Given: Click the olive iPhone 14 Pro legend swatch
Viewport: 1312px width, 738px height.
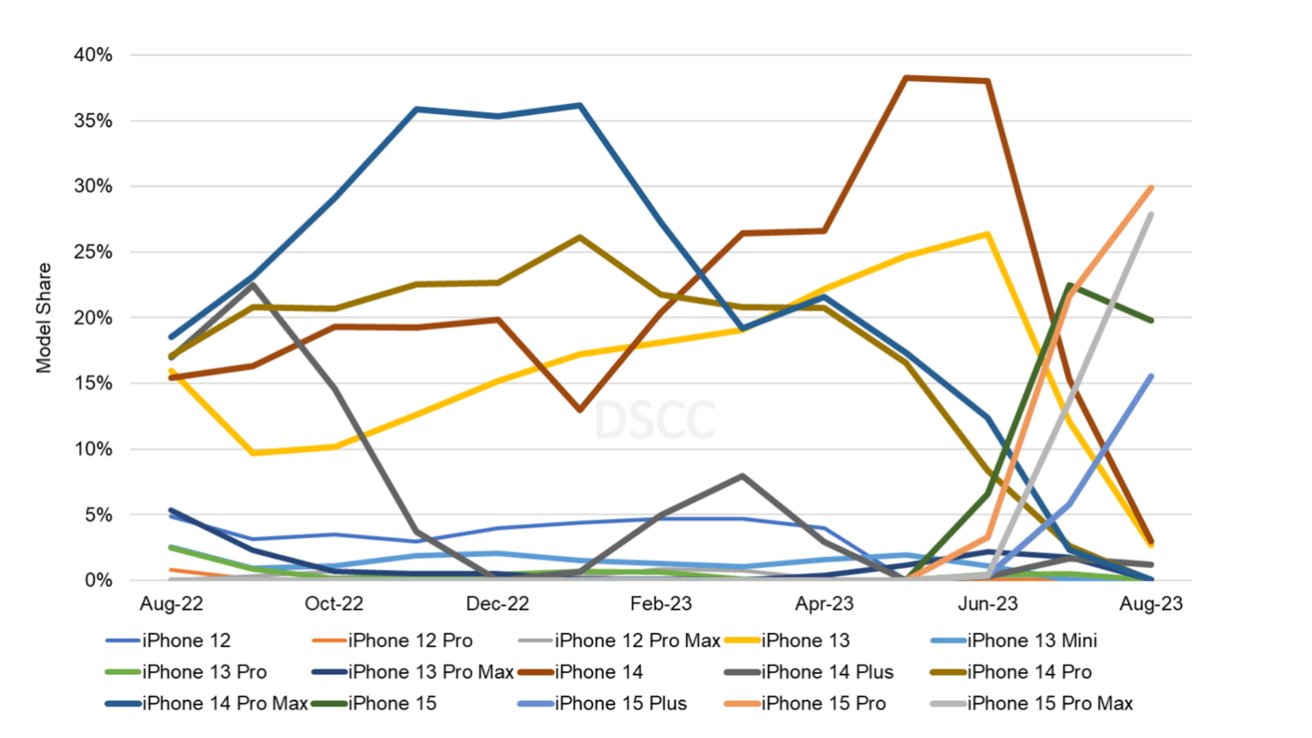Looking at the screenshot, I should (x=945, y=672).
